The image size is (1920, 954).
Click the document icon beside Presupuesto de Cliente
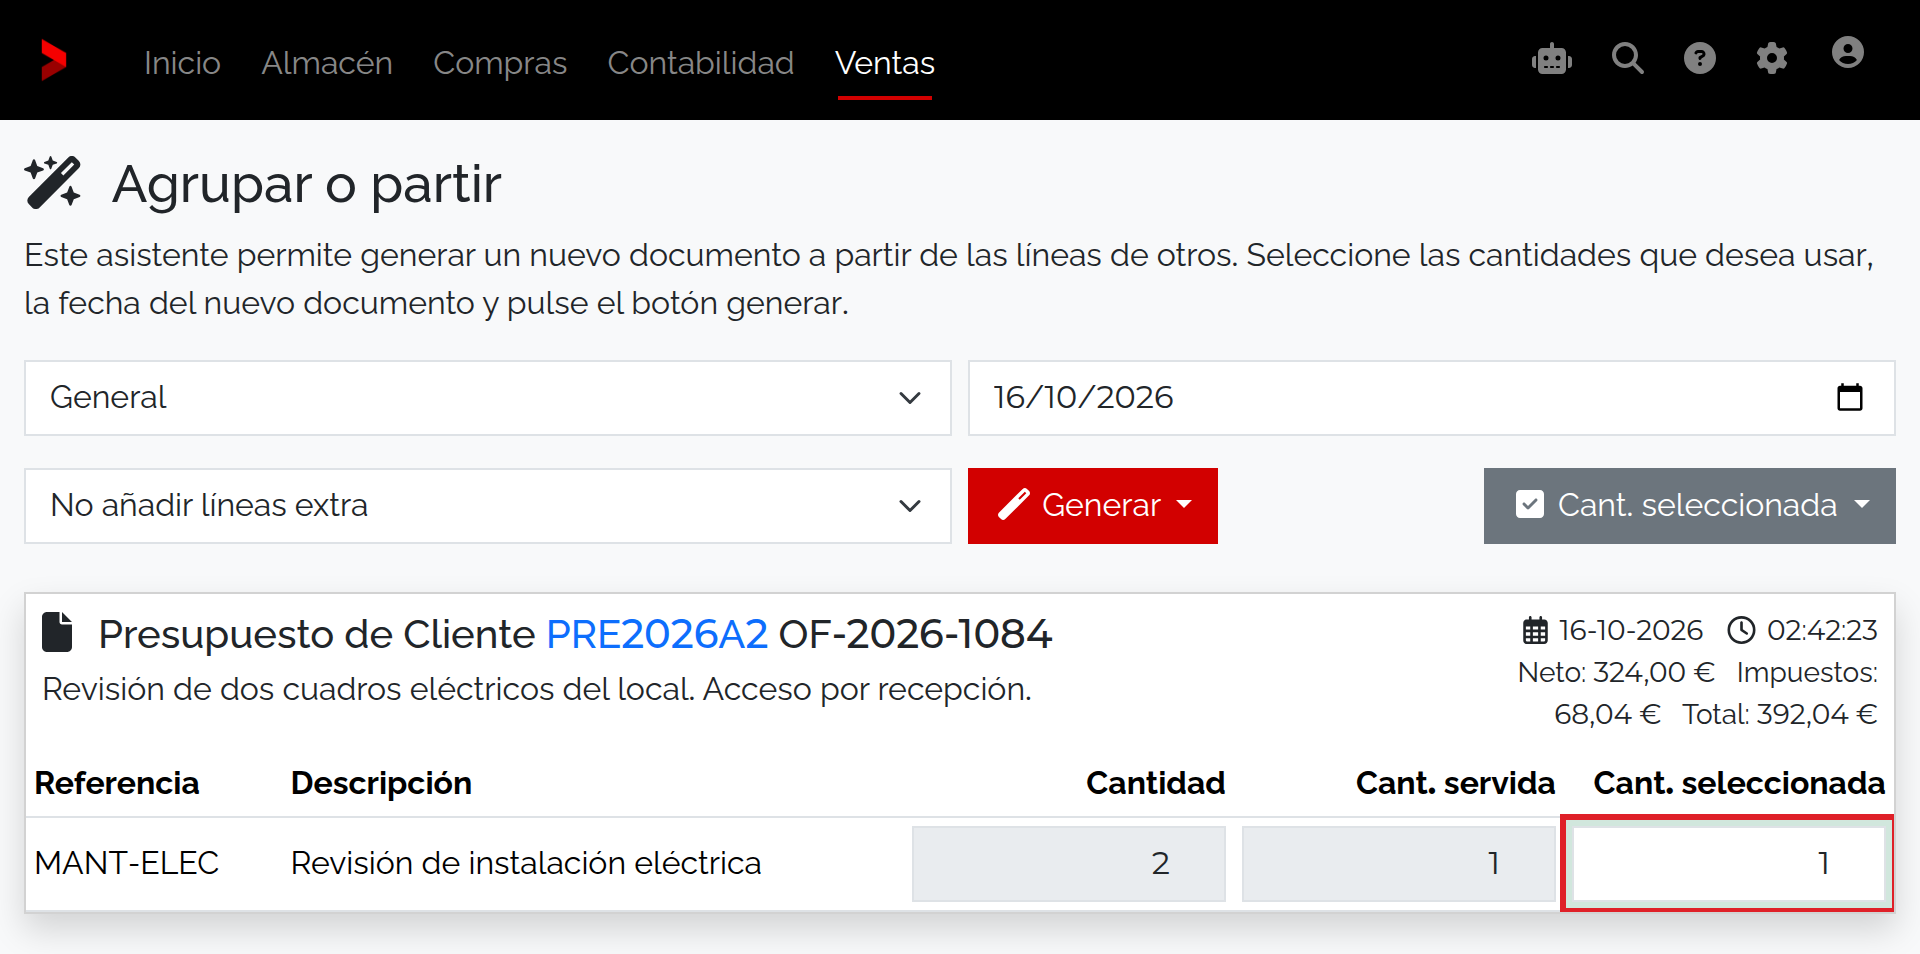coord(57,632)
